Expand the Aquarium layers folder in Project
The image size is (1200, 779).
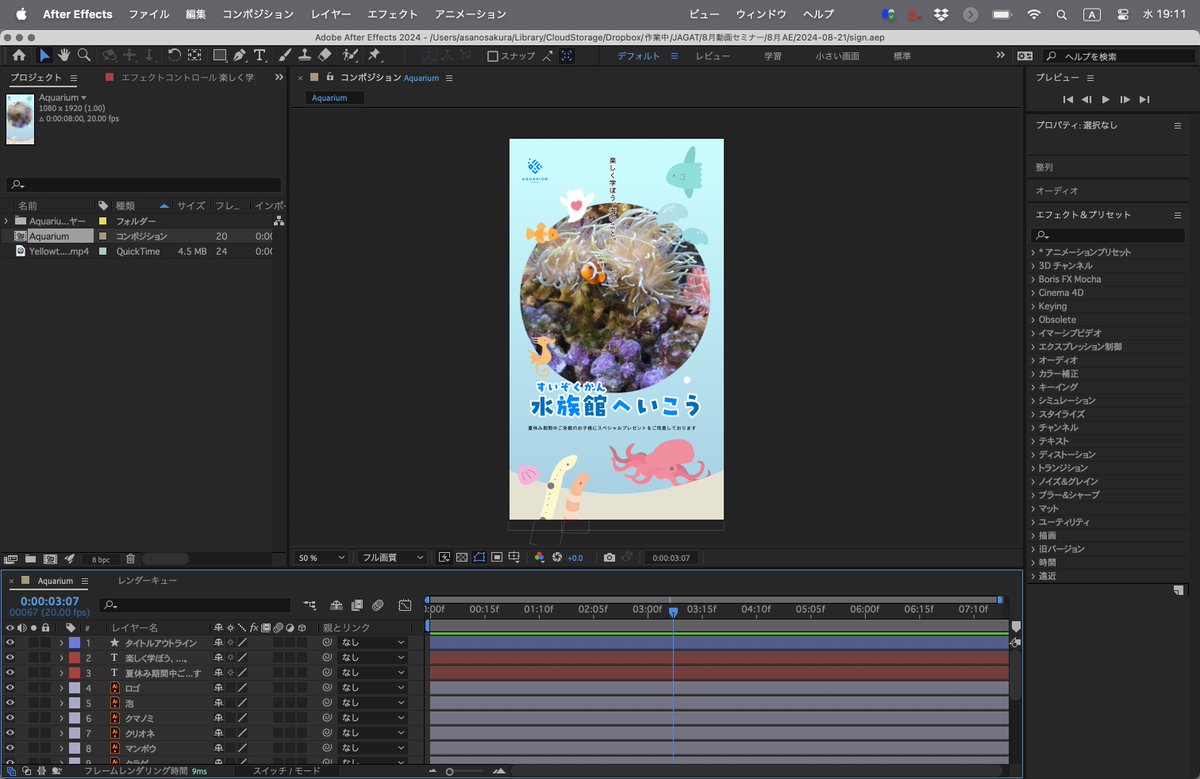(x=7, y=221)
